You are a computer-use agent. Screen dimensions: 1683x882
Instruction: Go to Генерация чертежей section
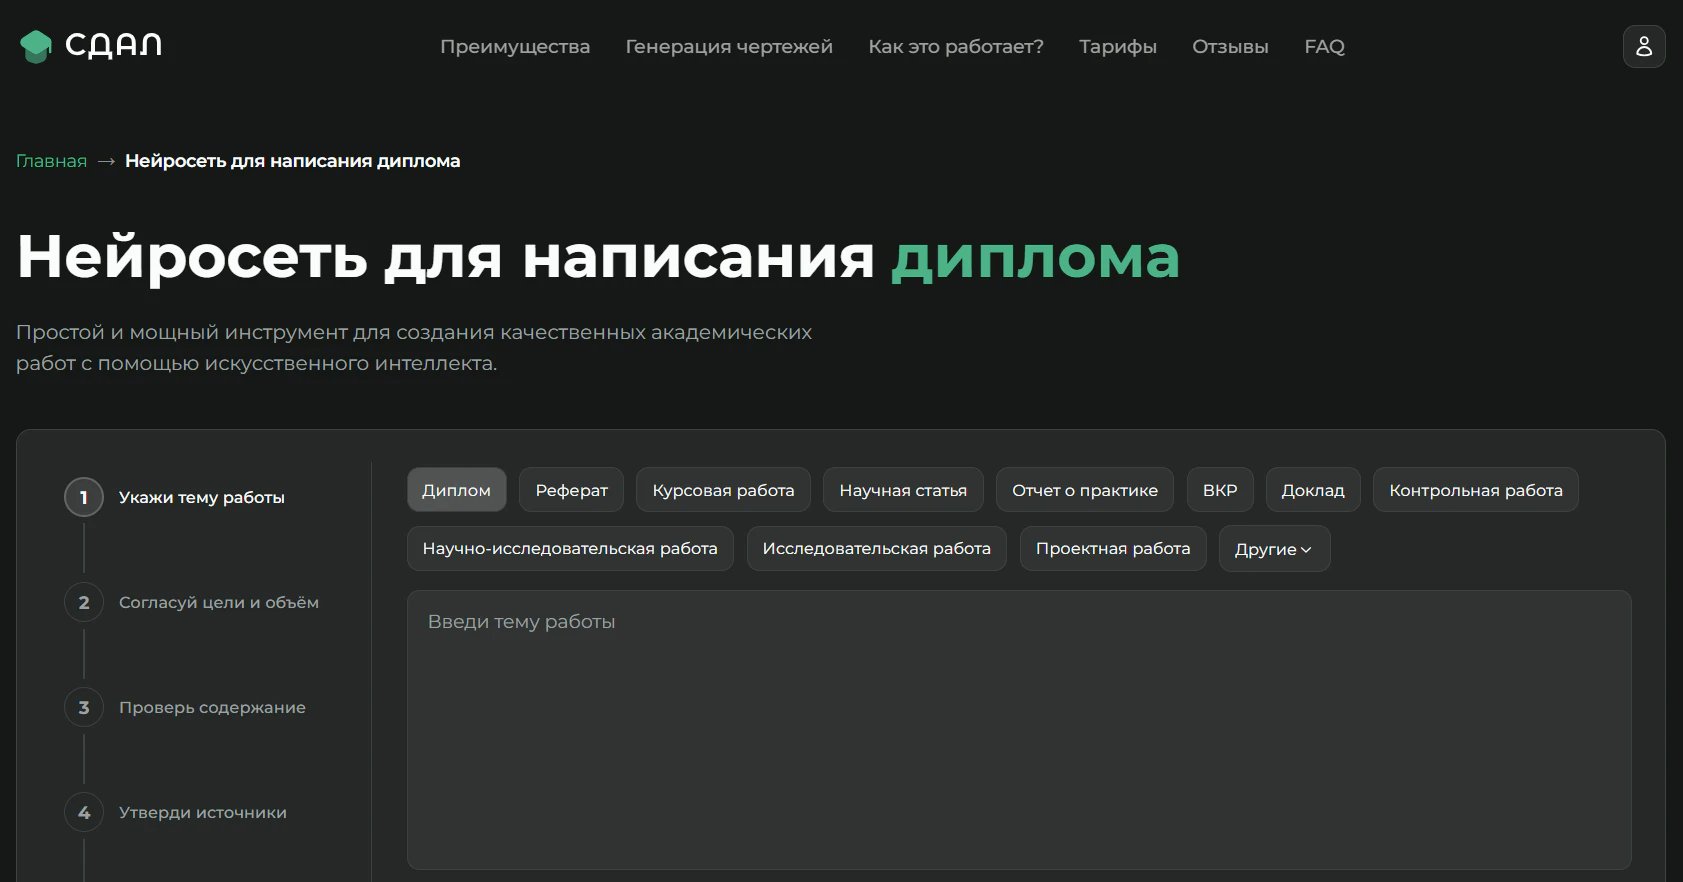coord(729,47)
